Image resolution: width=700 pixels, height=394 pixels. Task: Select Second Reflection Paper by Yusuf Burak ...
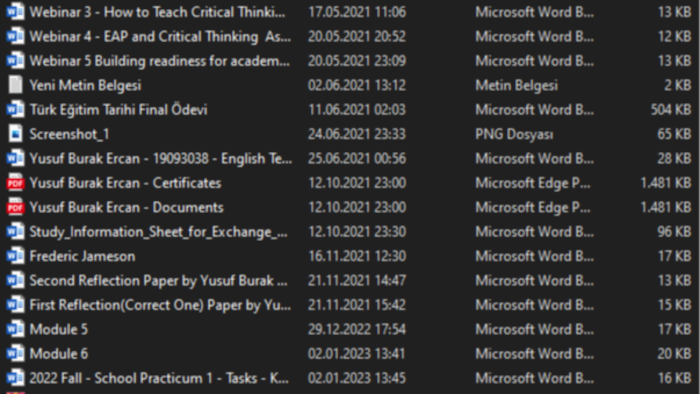158,281
